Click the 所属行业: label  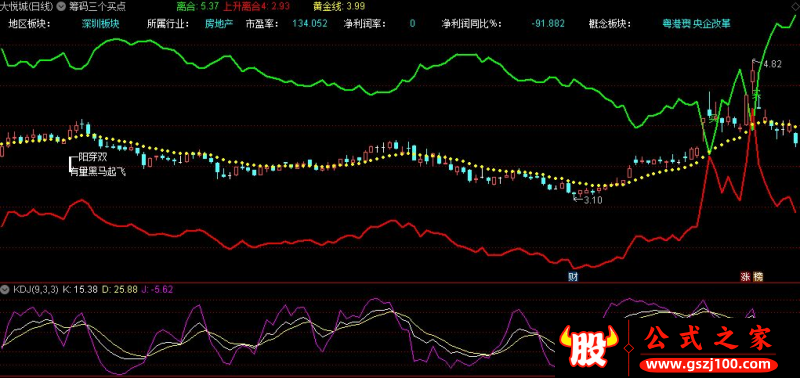tap(169, 23)
